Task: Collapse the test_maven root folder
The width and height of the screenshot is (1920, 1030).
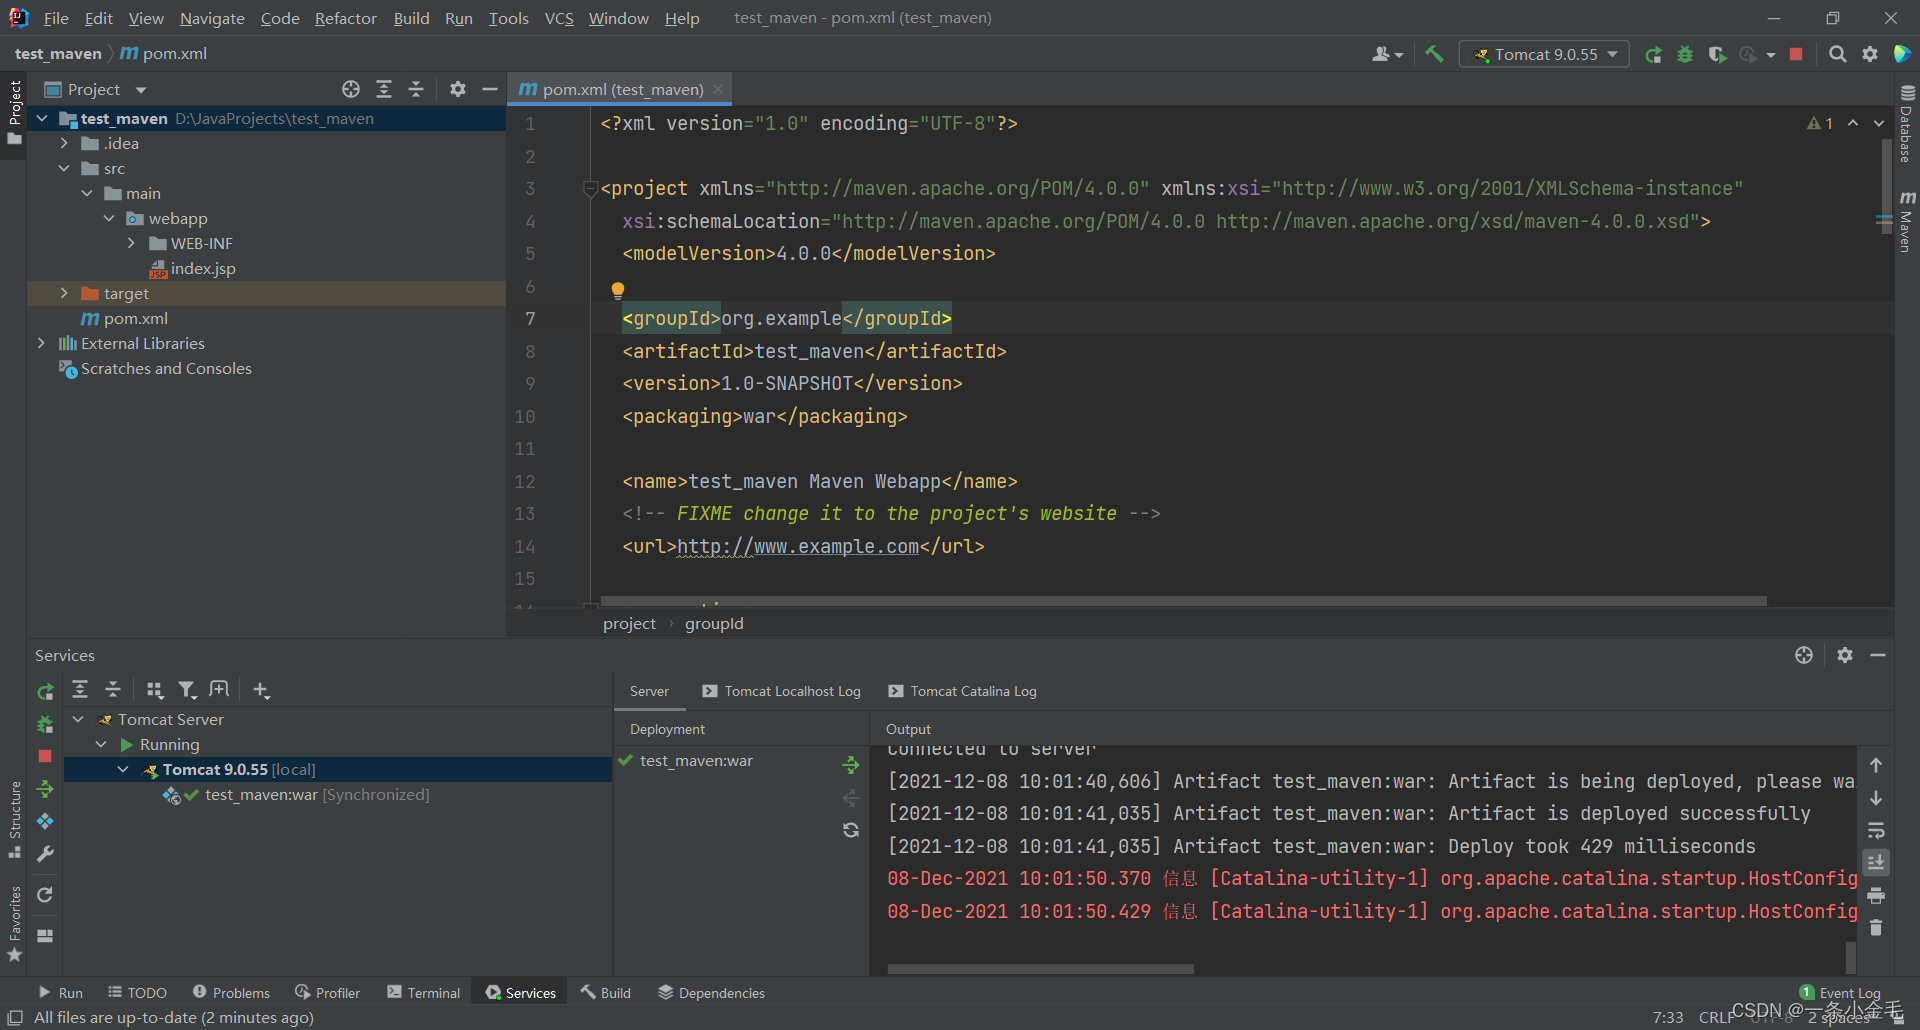Action: point(42,118)
